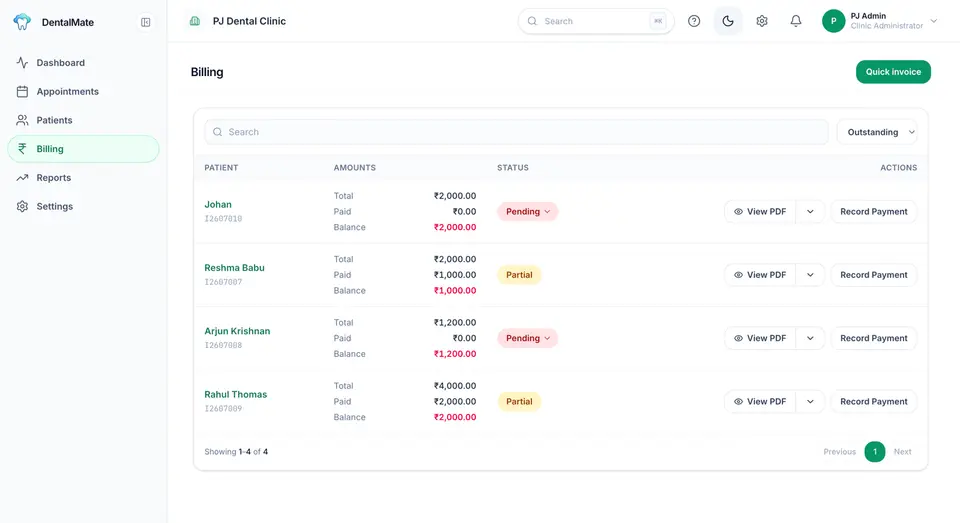960x523 pixels.
Task: Click the green P avatar
Action: coord(833,21)
